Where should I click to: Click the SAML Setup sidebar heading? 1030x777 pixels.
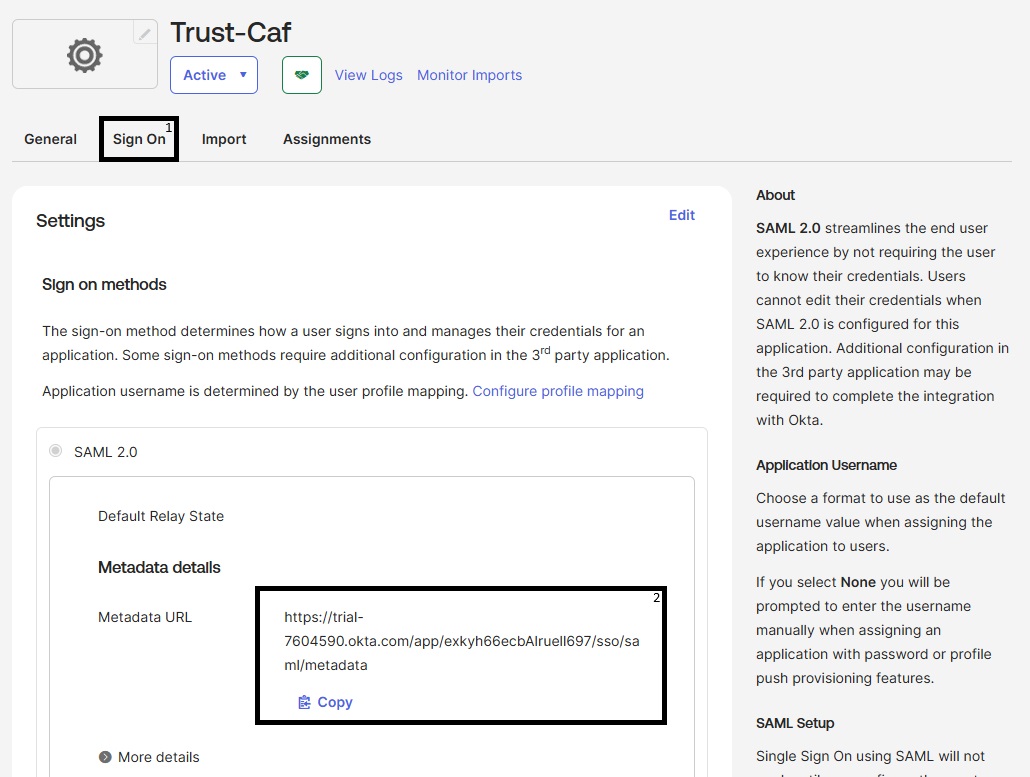click(795, 723)
